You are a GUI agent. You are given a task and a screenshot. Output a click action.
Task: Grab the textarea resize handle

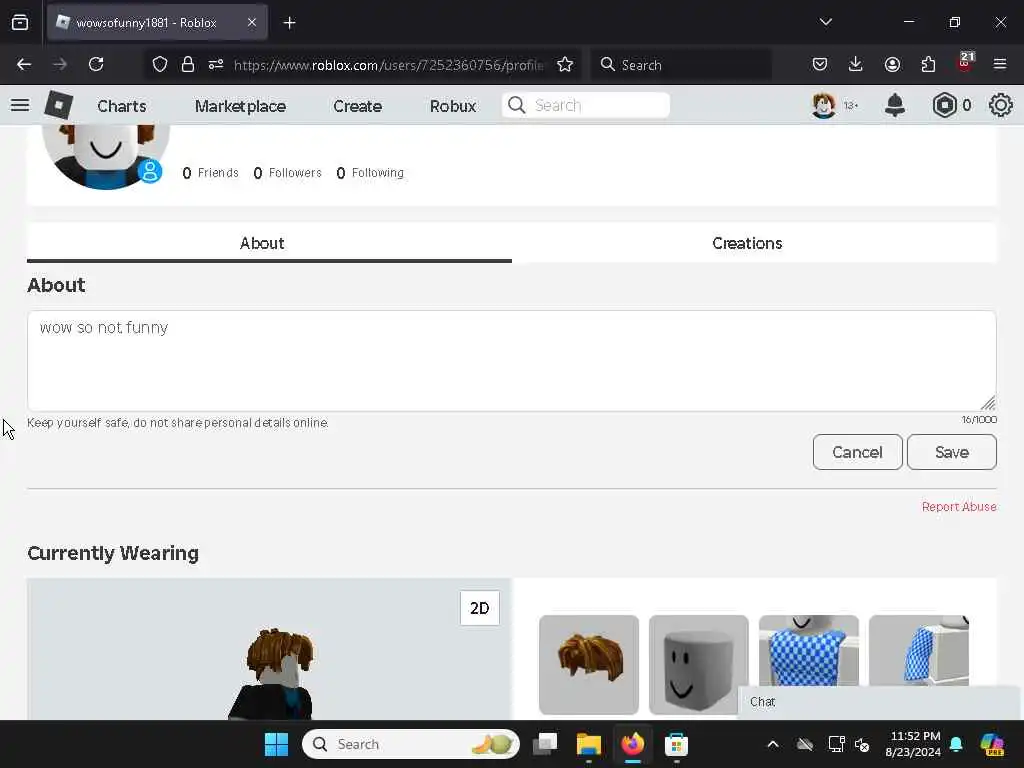(x=988, y=403)
